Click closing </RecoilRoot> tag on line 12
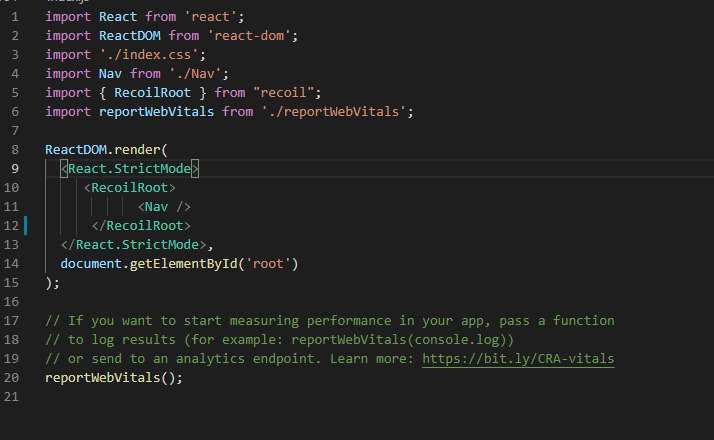Viewport: 714px width, 440px height. pos(141,226)
